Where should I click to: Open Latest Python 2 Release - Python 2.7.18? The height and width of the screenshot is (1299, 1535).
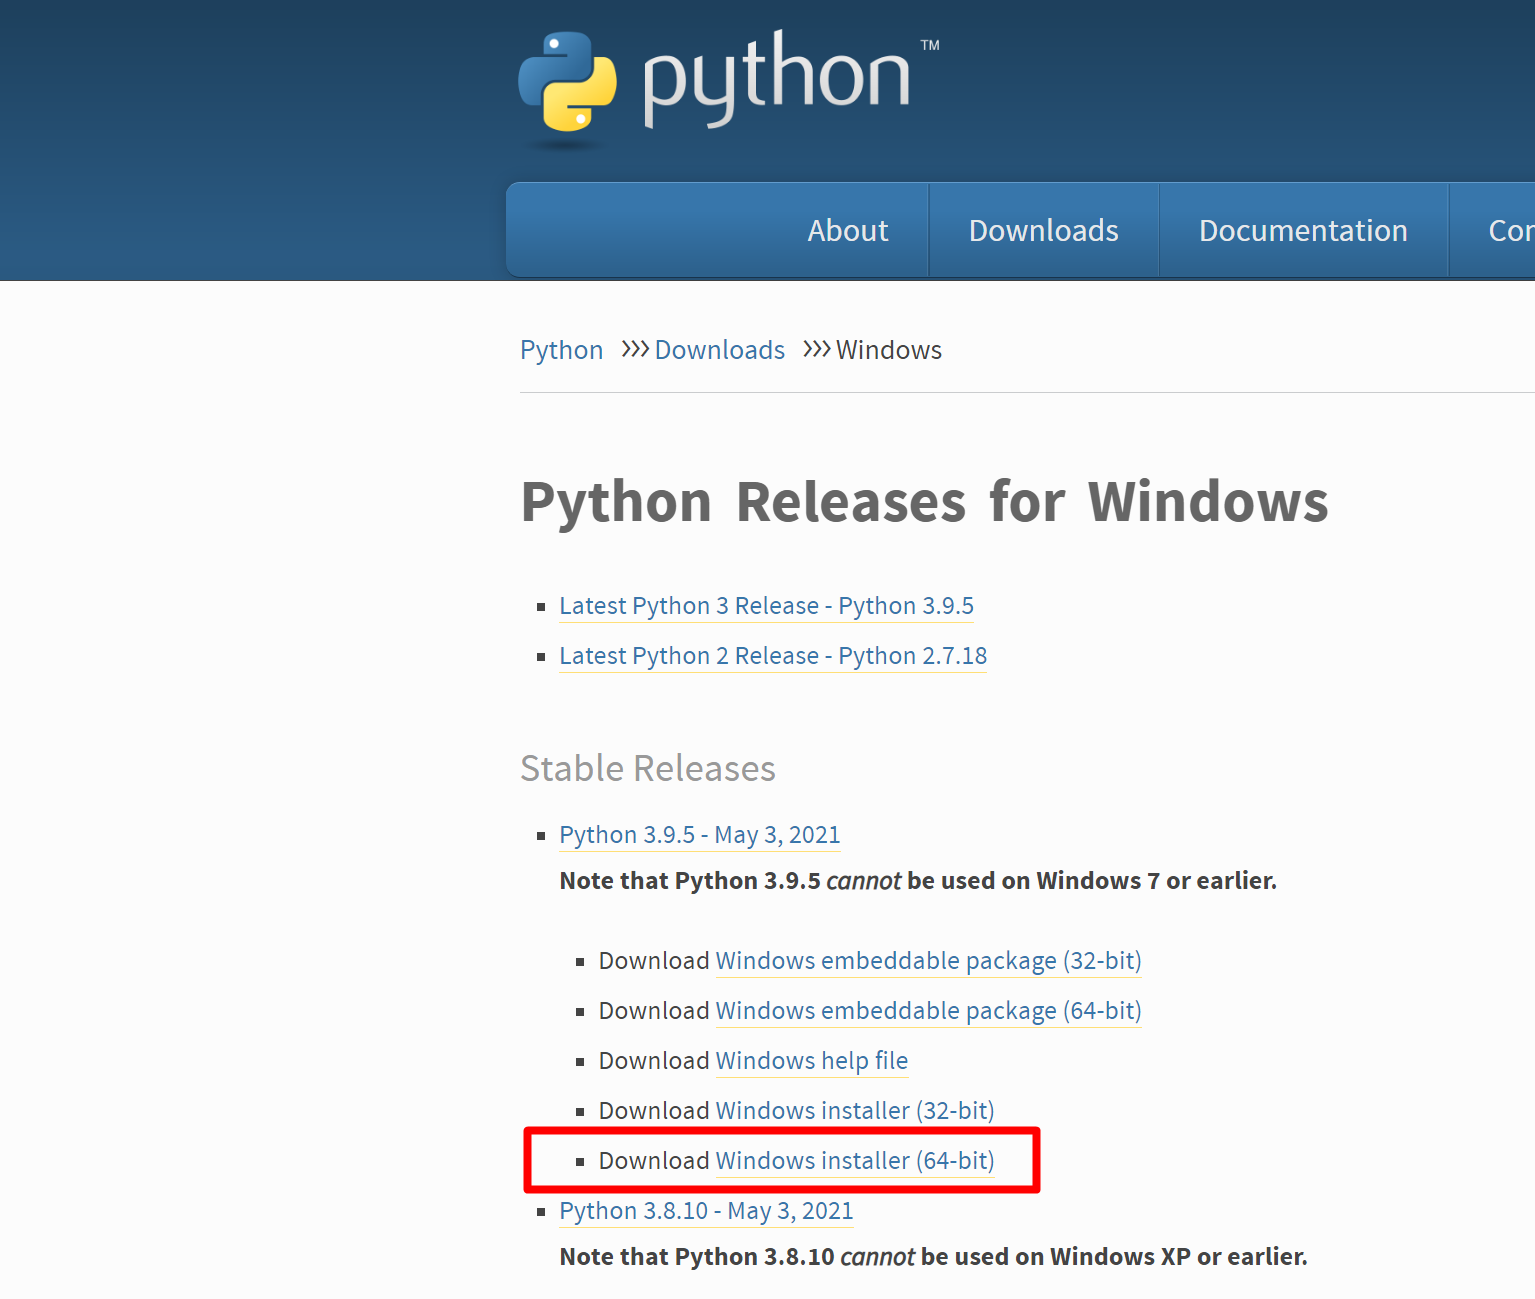coord(772,656)
